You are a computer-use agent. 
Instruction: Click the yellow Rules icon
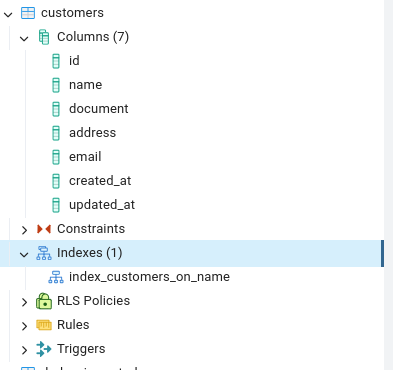click(44, 325)
